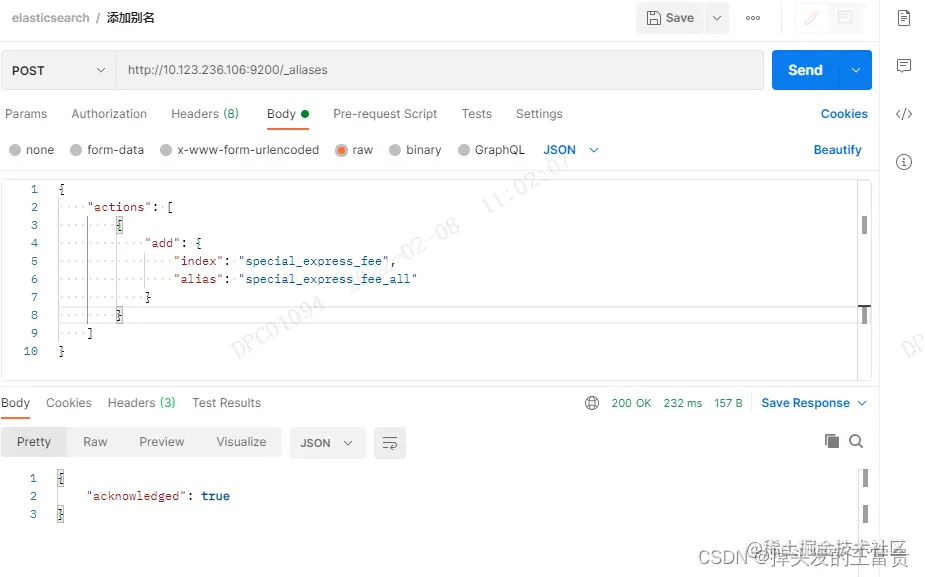The width and height of the screenshot is (925, 577).
Task: Open the response JSON format dropdown
Action: (327, 443)
